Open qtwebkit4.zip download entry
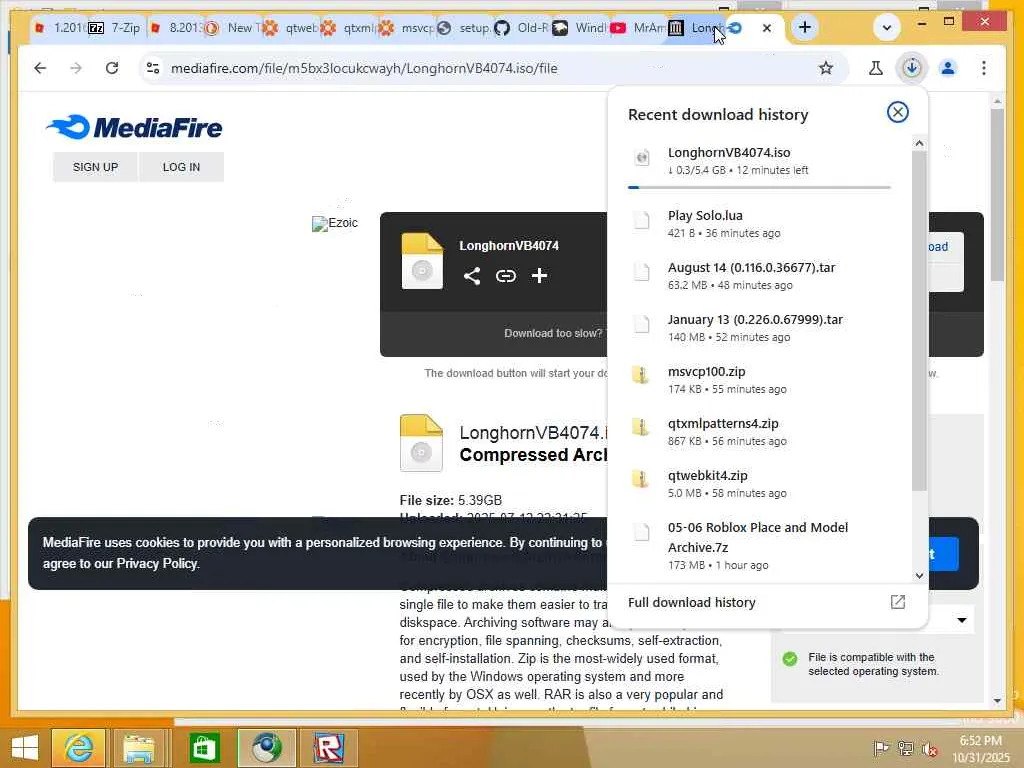This screenshot has height=768, width=1024. [759, 484]
